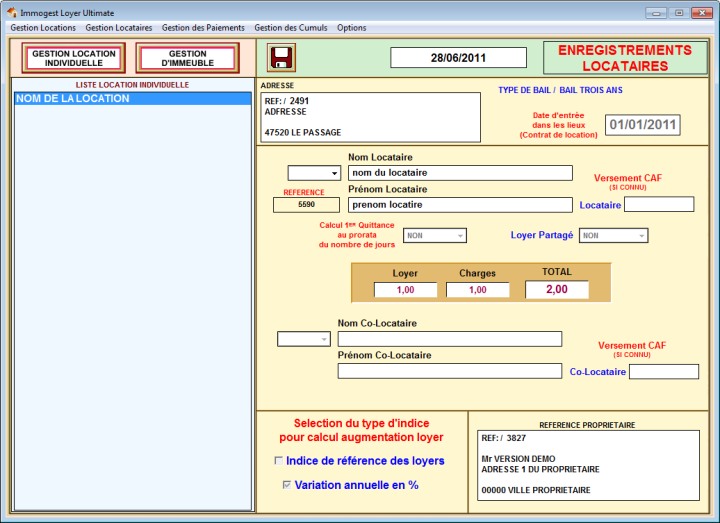Click the Charges amount field
Viewport: 720px width, 523px height.
[477, 290]
